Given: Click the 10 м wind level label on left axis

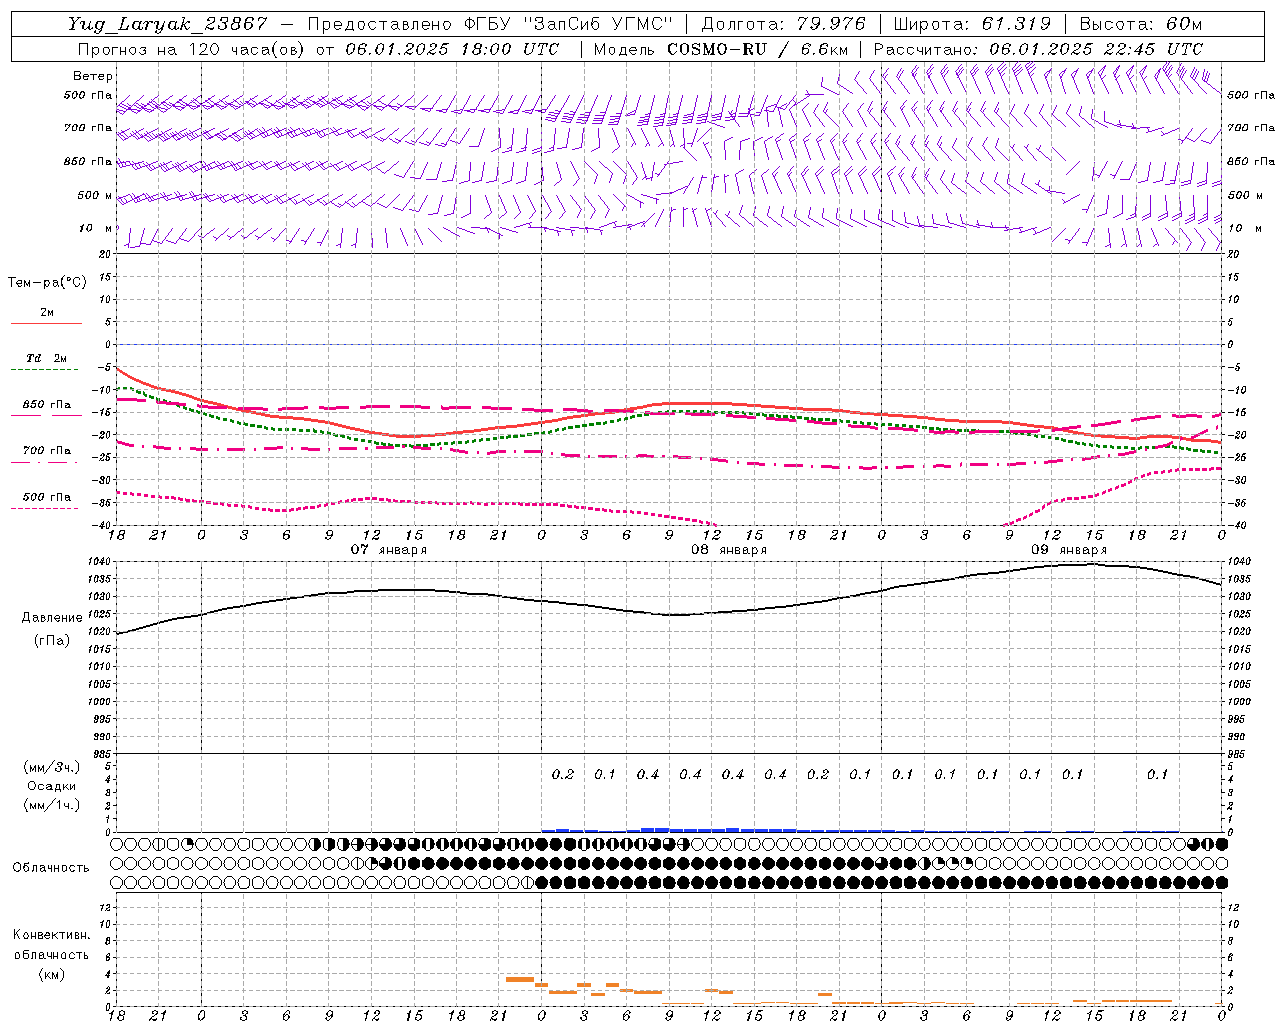Looking at the screenshot, I should click(x=96, y=229).
